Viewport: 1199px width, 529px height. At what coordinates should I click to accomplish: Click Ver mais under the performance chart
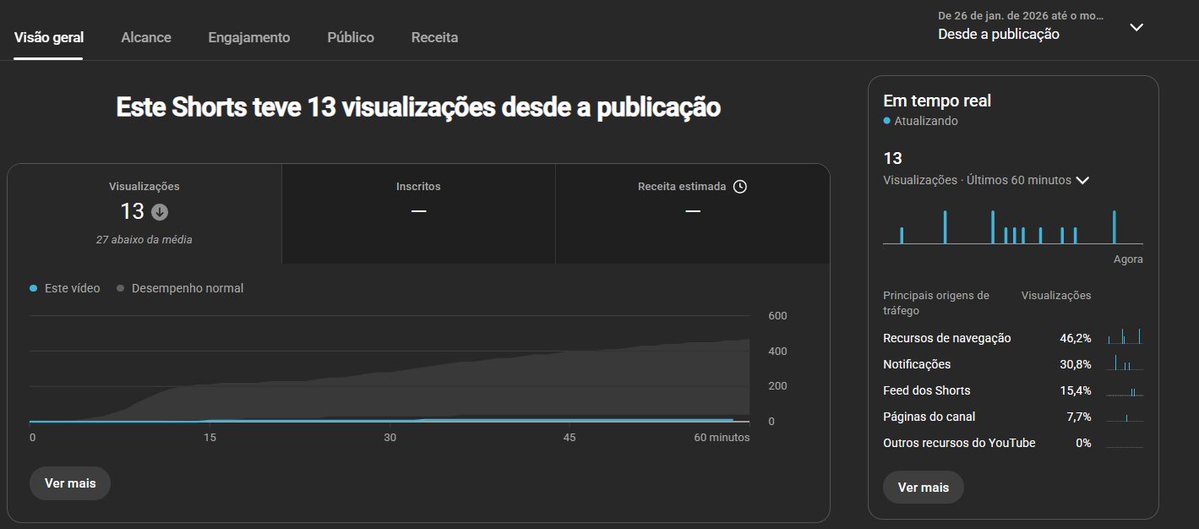coord(70,483)
